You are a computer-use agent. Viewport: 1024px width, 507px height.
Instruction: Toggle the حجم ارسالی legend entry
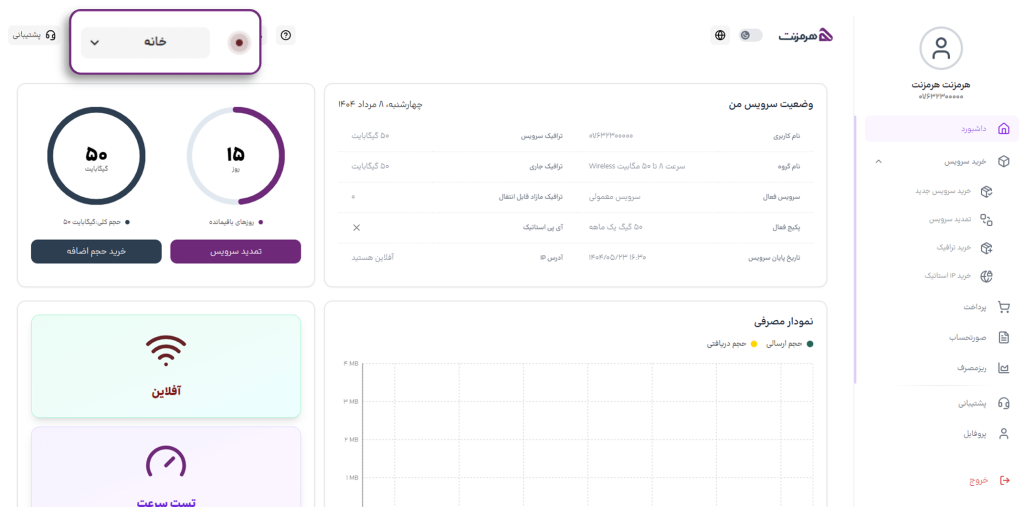tap(789, 344)
